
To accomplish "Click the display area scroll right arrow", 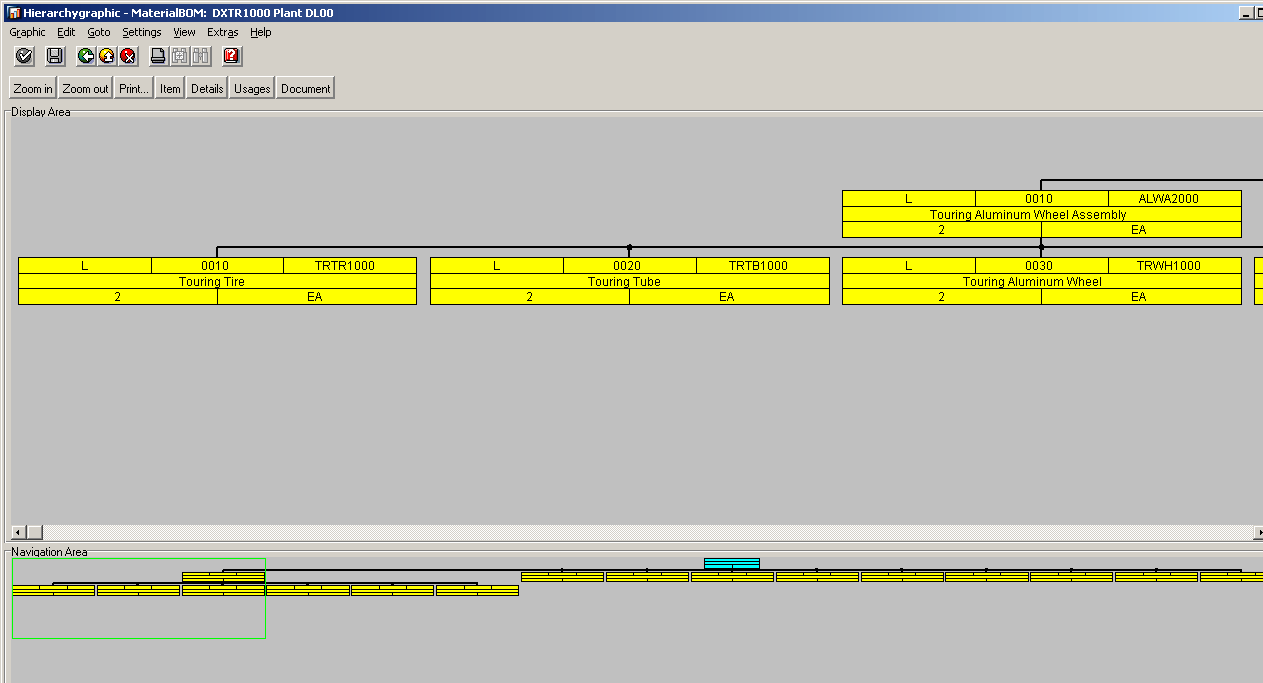I will 1258,532.
